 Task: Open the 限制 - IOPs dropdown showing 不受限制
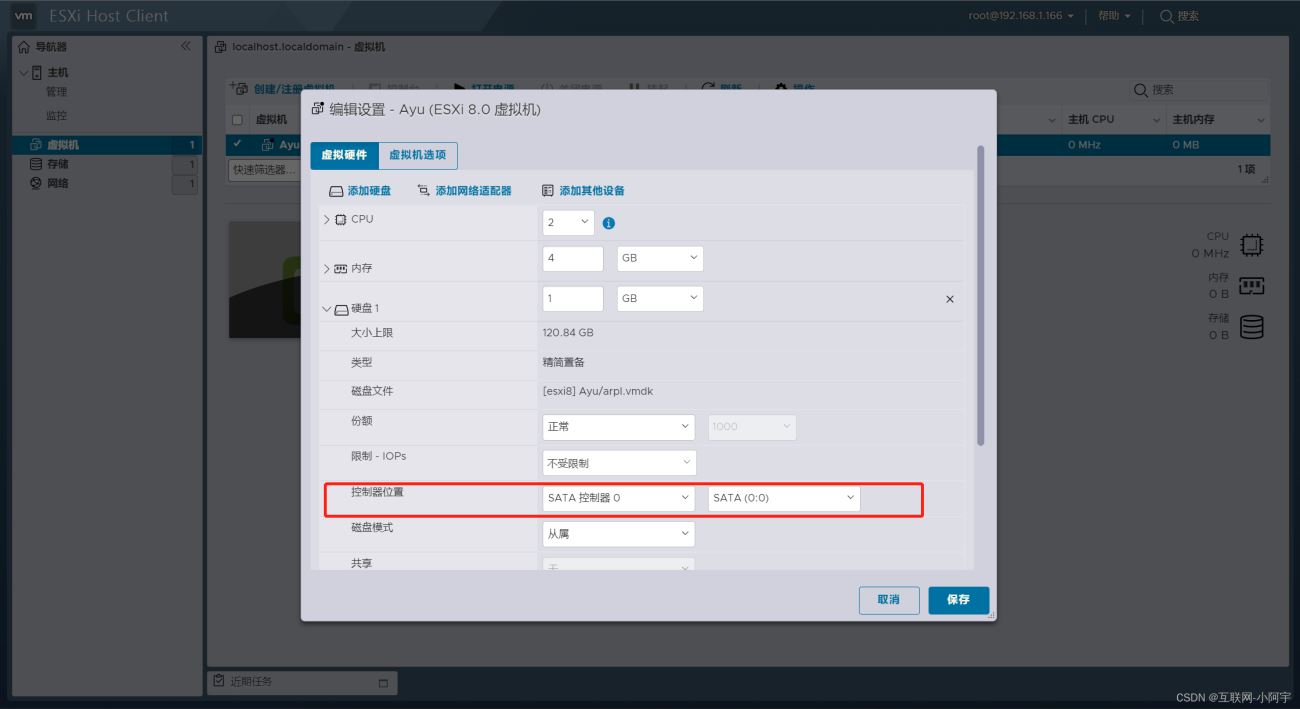pos(619,463)
